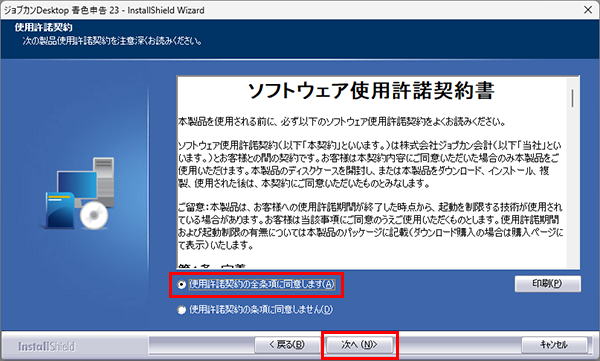The width and height of the screenshot is (600, 361).
Task: Click the paragraph beginning ご留意:本製品は
Action: click(370, 226)
